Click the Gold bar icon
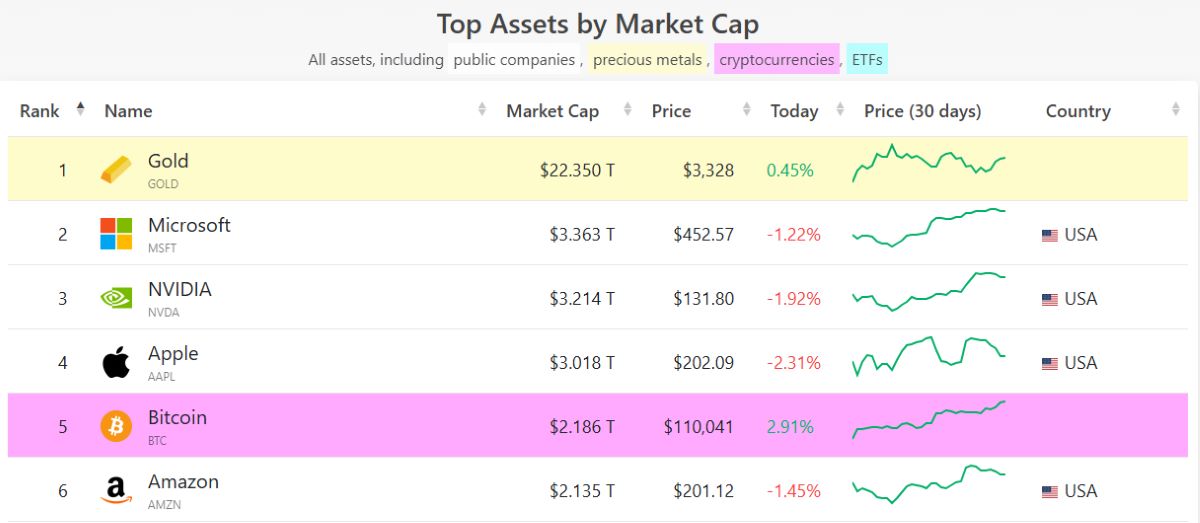This screenshot has width=1200, height=523. tap(116, 170)
